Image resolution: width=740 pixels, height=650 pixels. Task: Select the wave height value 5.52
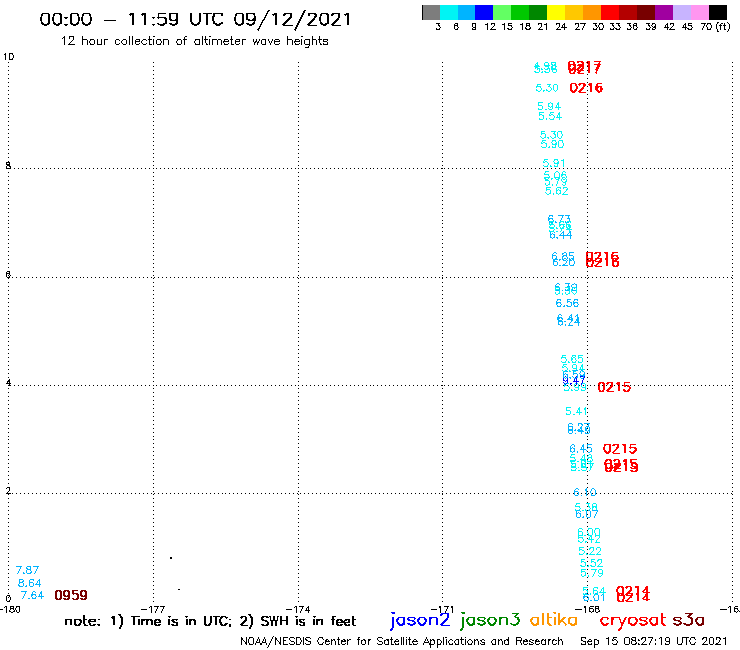(591, 563)
